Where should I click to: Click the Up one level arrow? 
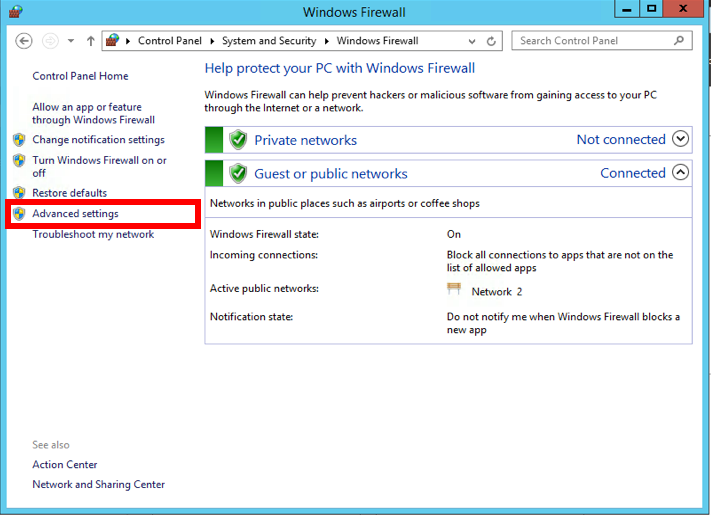coord(90,41)
